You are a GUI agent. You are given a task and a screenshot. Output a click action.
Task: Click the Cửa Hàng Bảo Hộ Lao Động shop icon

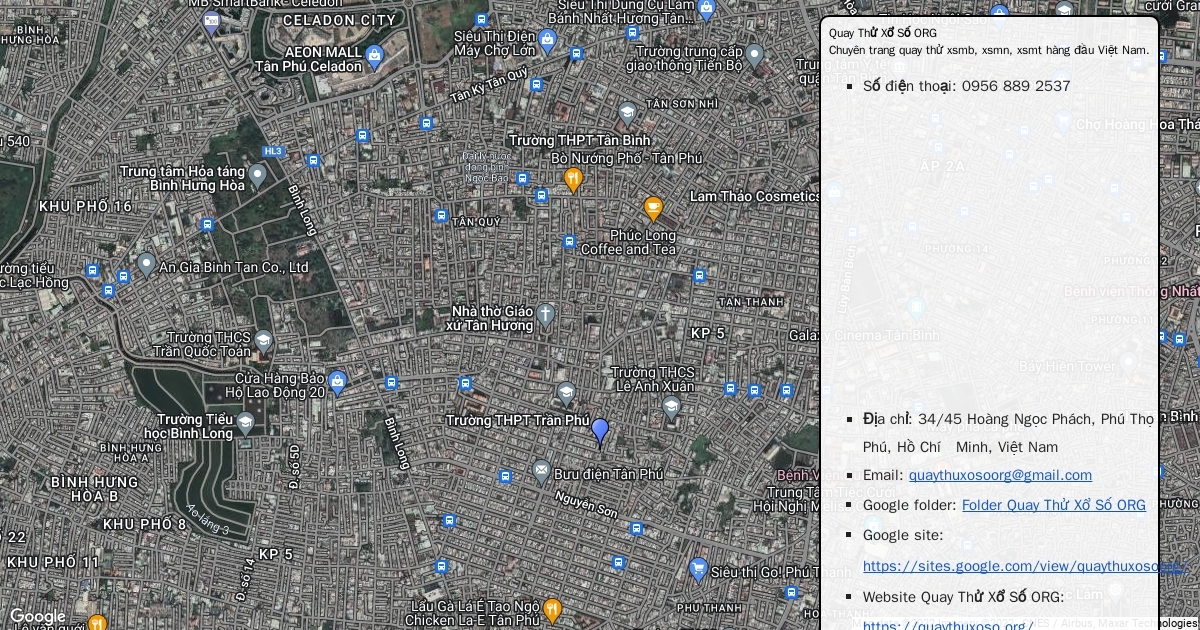coord(337,382)
